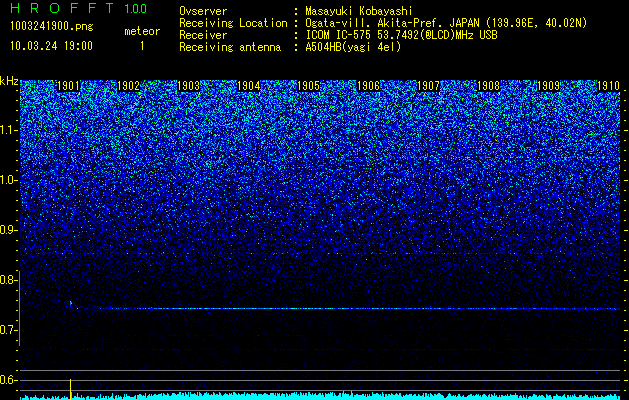Click the 1905 time marker

308,86
